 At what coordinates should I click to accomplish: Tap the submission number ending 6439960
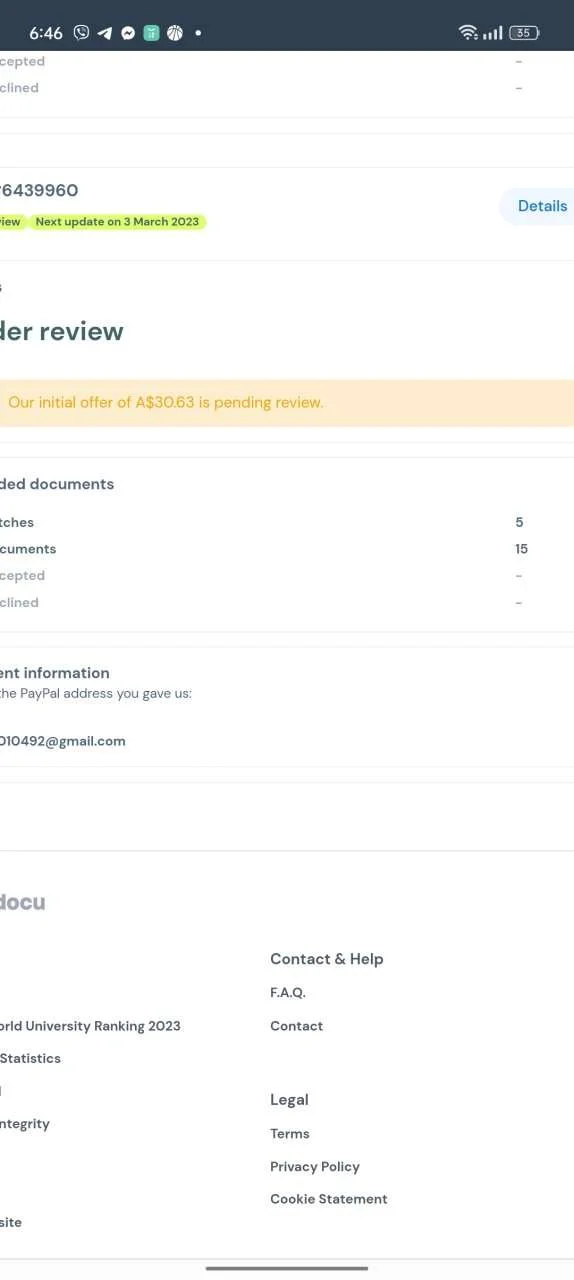[39, 190]
